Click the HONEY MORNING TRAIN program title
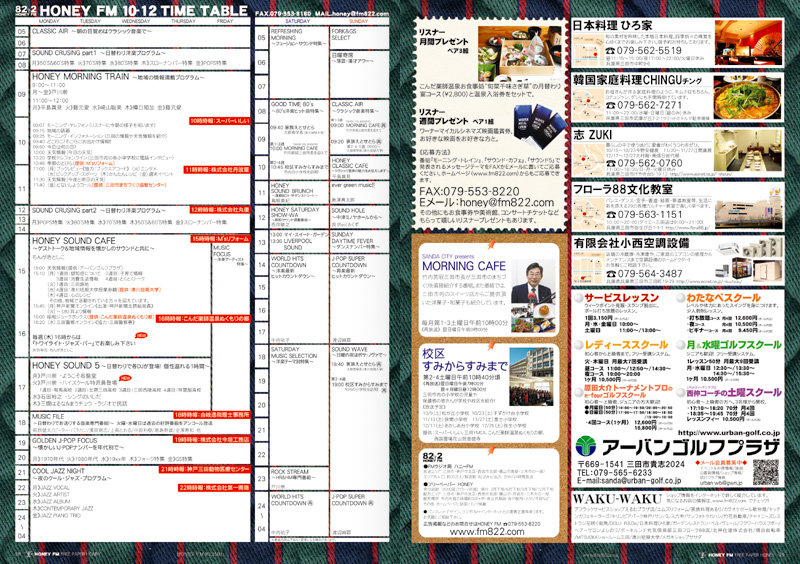This screenshot has width=800, height=564. (x=81, y=77)
